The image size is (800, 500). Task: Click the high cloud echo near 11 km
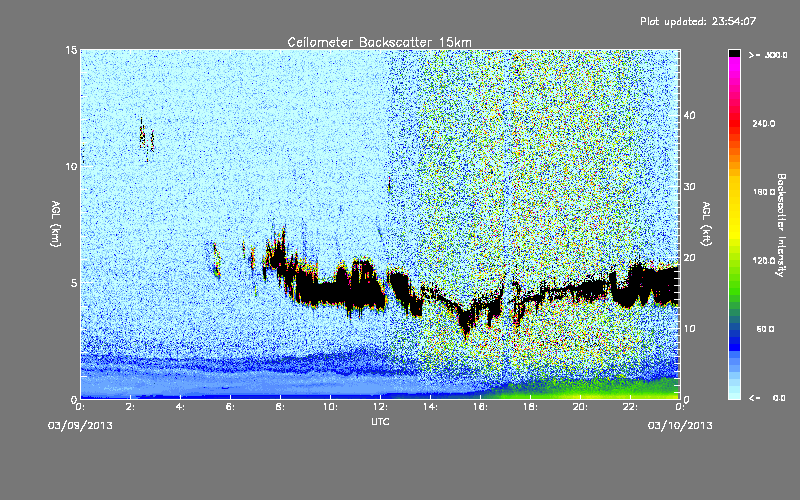146,138
